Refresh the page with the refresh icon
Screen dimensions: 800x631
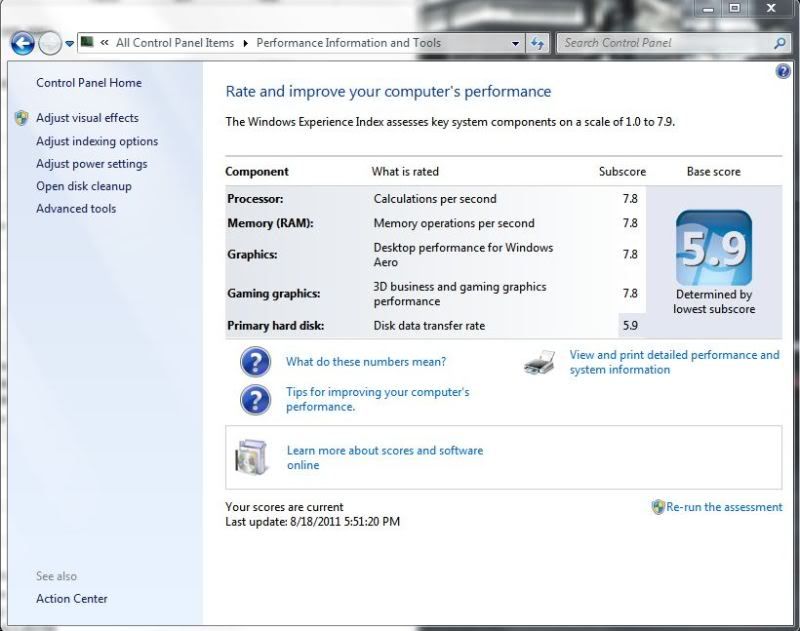tap(537, 43)
